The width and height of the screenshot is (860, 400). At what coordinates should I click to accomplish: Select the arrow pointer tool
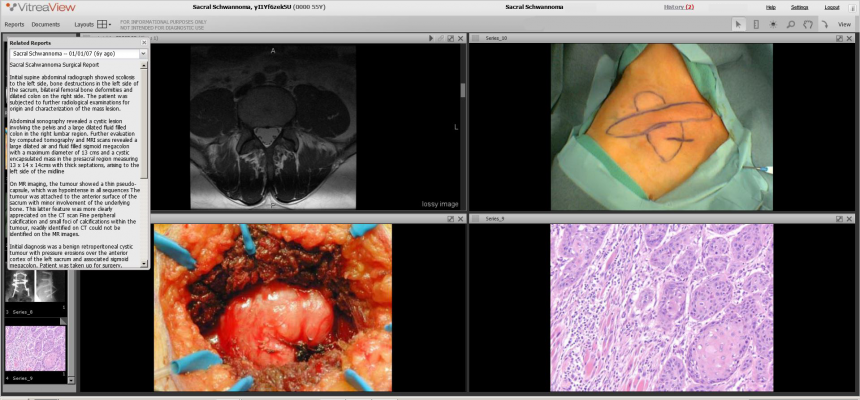[x=739, y=24]
